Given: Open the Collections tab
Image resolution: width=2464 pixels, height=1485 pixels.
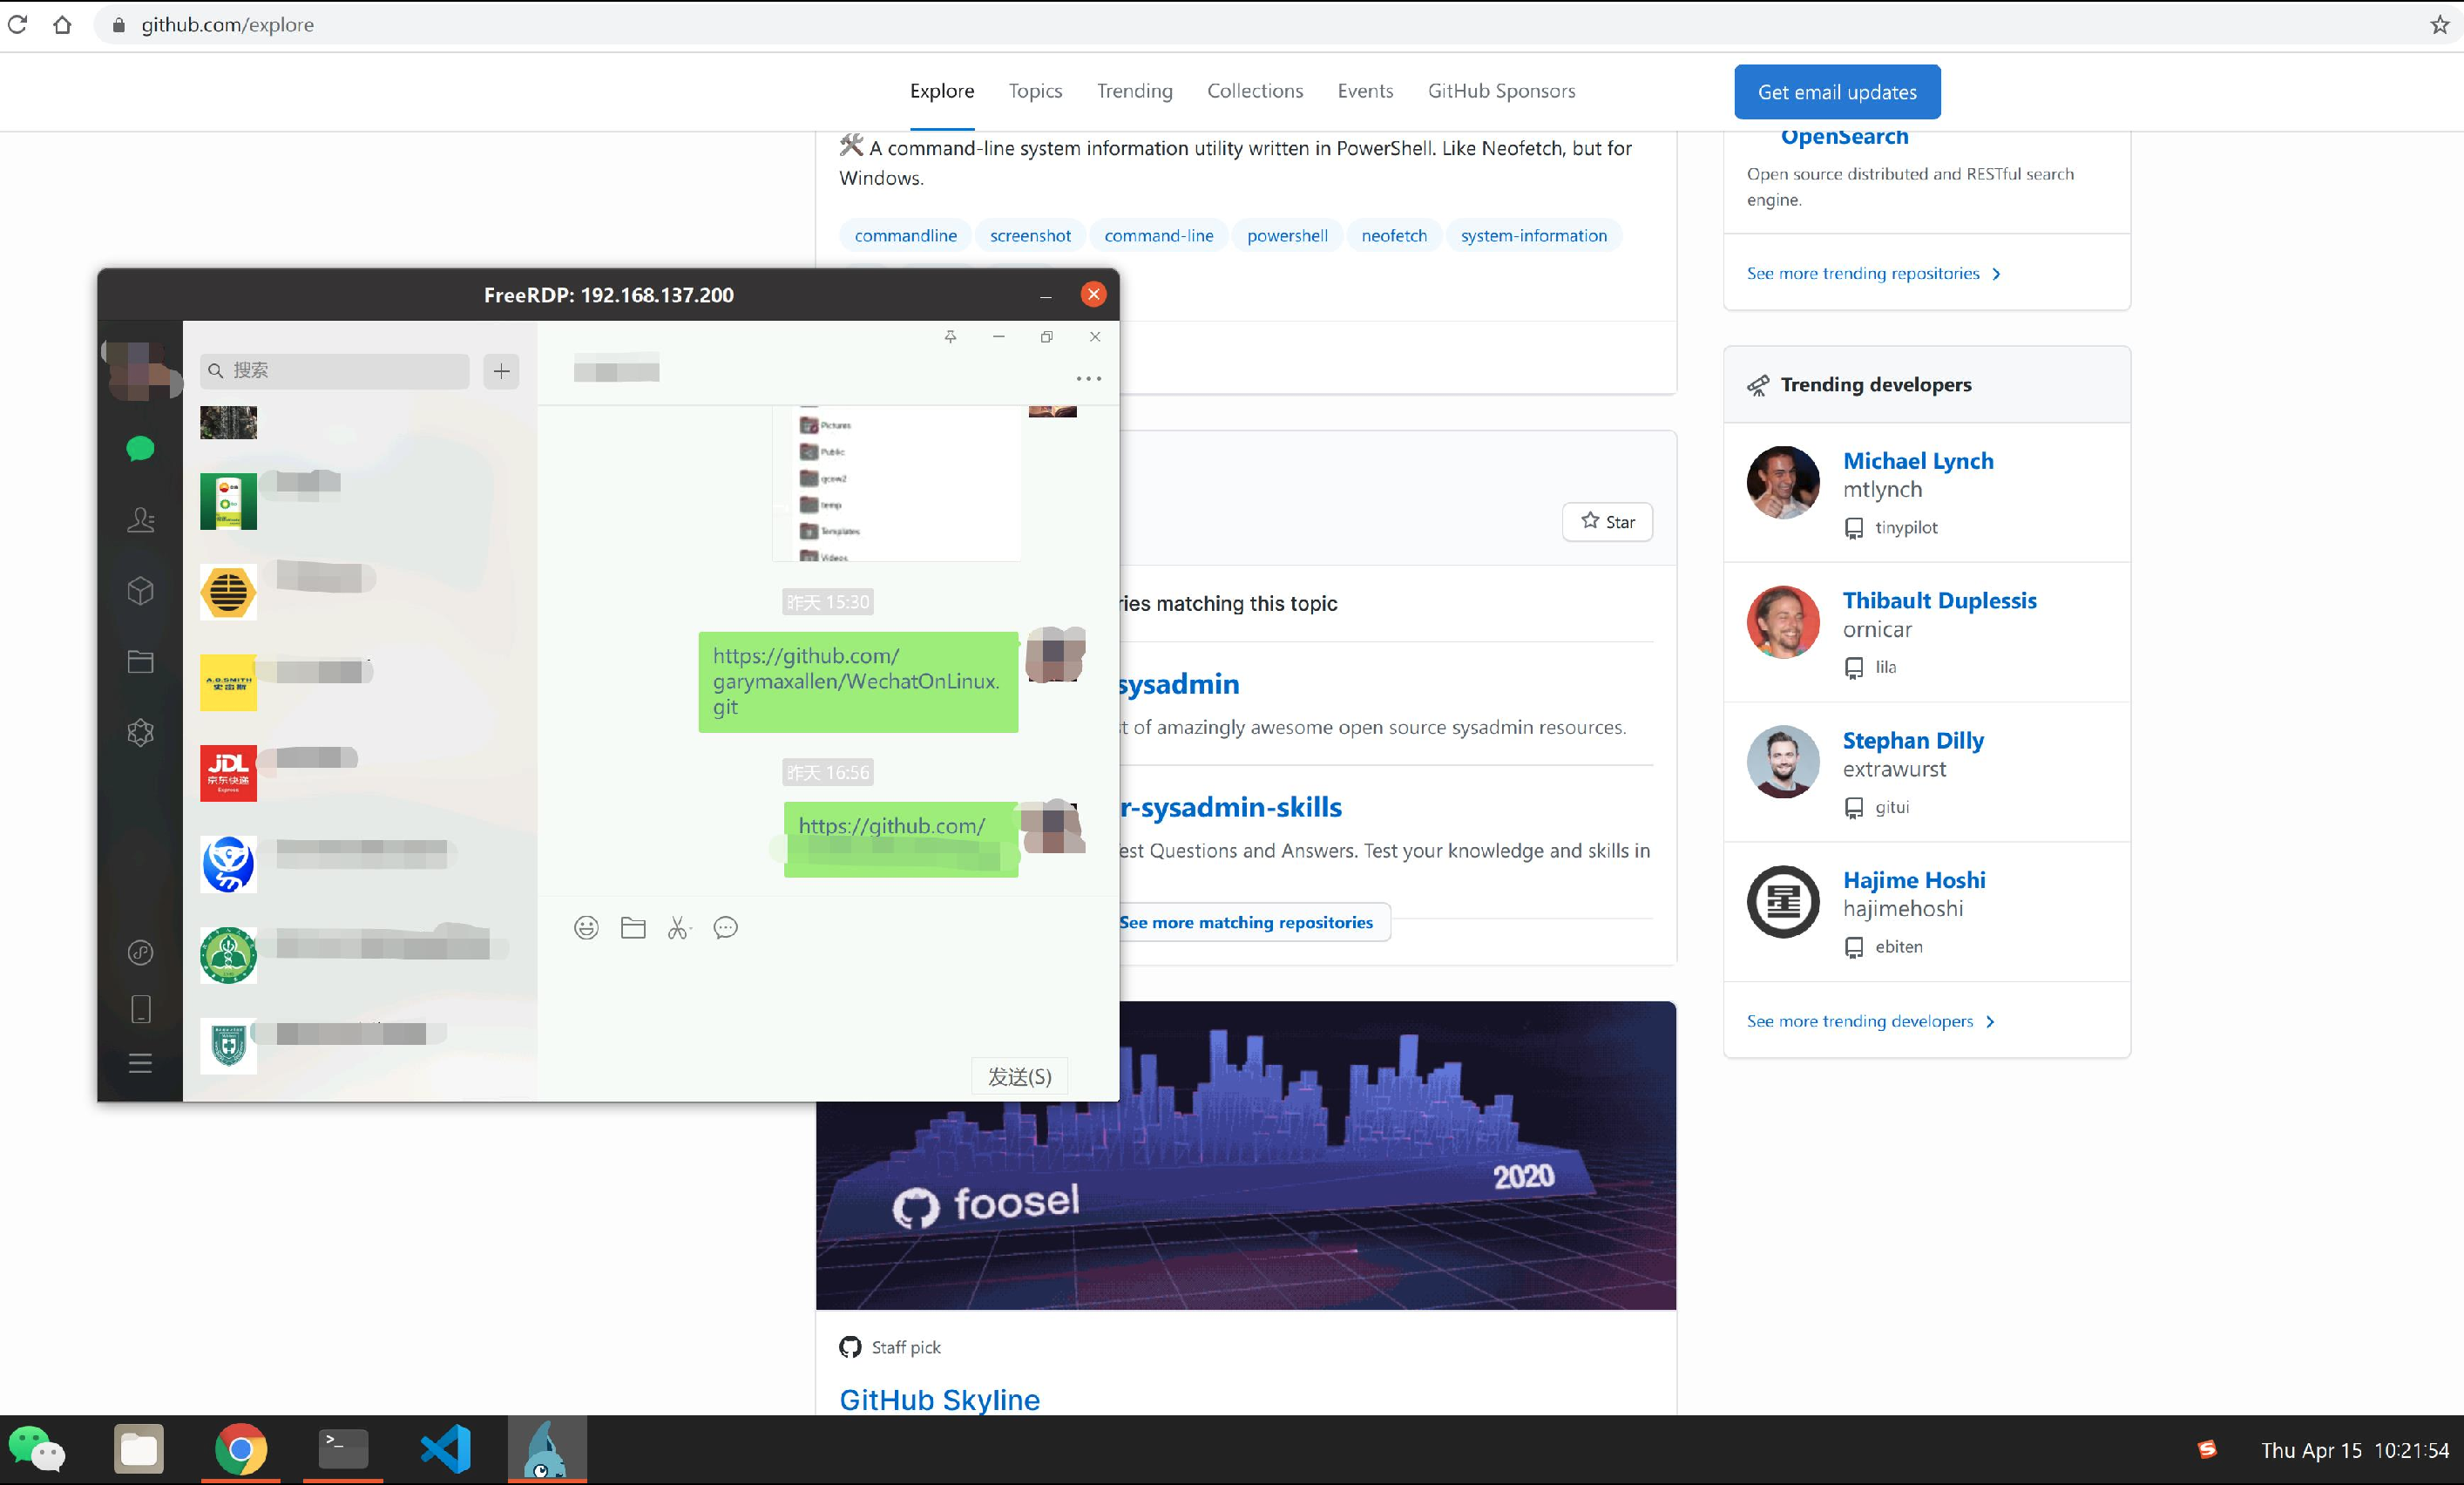Looking at the screenshot, I should pos(1254,91).
